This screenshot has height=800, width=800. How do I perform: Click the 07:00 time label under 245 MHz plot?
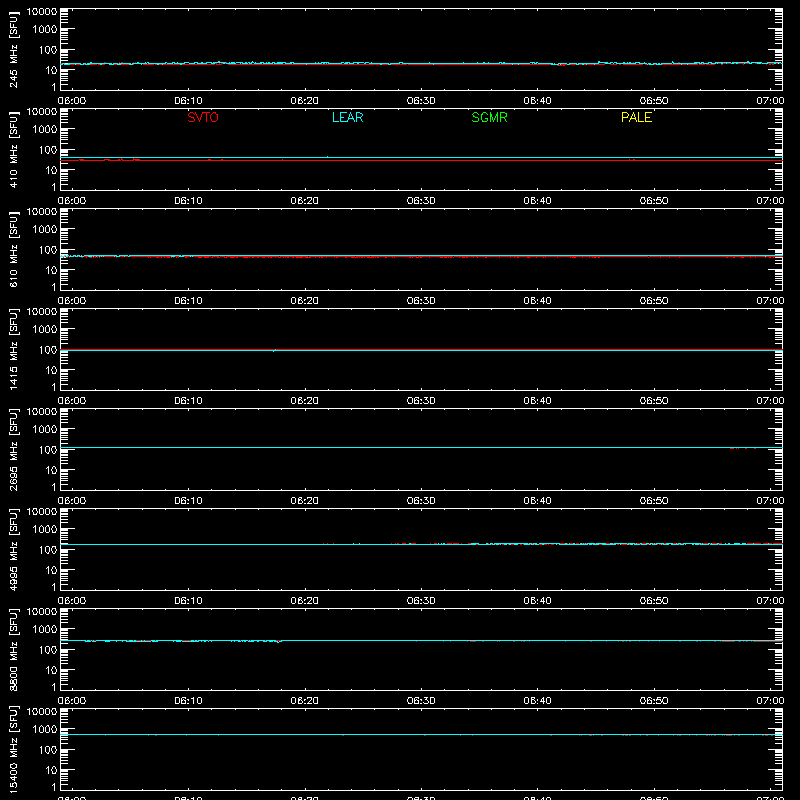(x=770, y=101)
